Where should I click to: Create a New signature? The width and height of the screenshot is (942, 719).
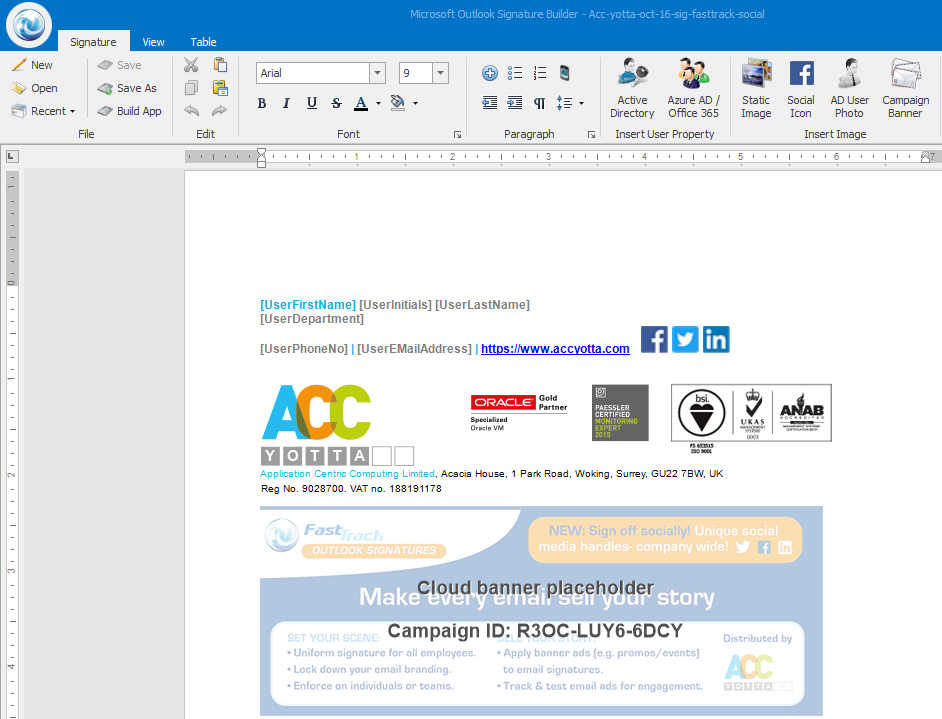click(32, 65)
